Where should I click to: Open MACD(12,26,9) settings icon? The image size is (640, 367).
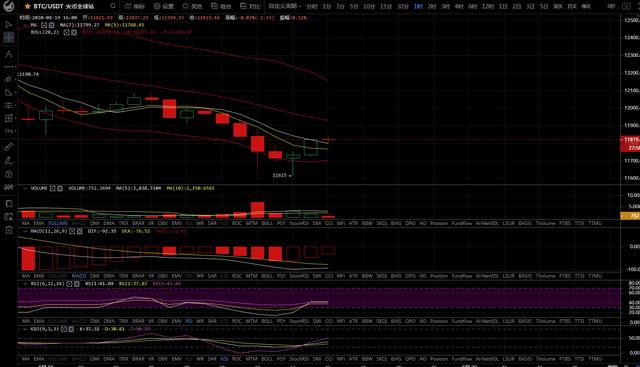[72, 231]
